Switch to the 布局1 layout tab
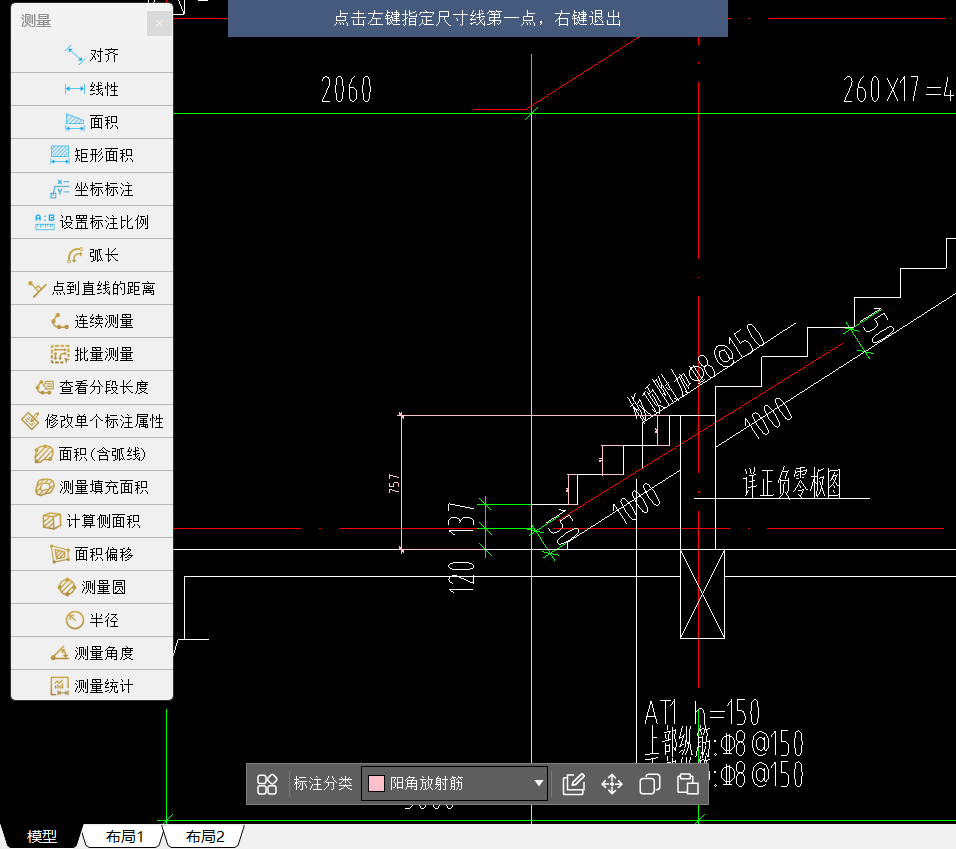Image resolution: width=956 pixels, height=849 pixels. point(124,836)
